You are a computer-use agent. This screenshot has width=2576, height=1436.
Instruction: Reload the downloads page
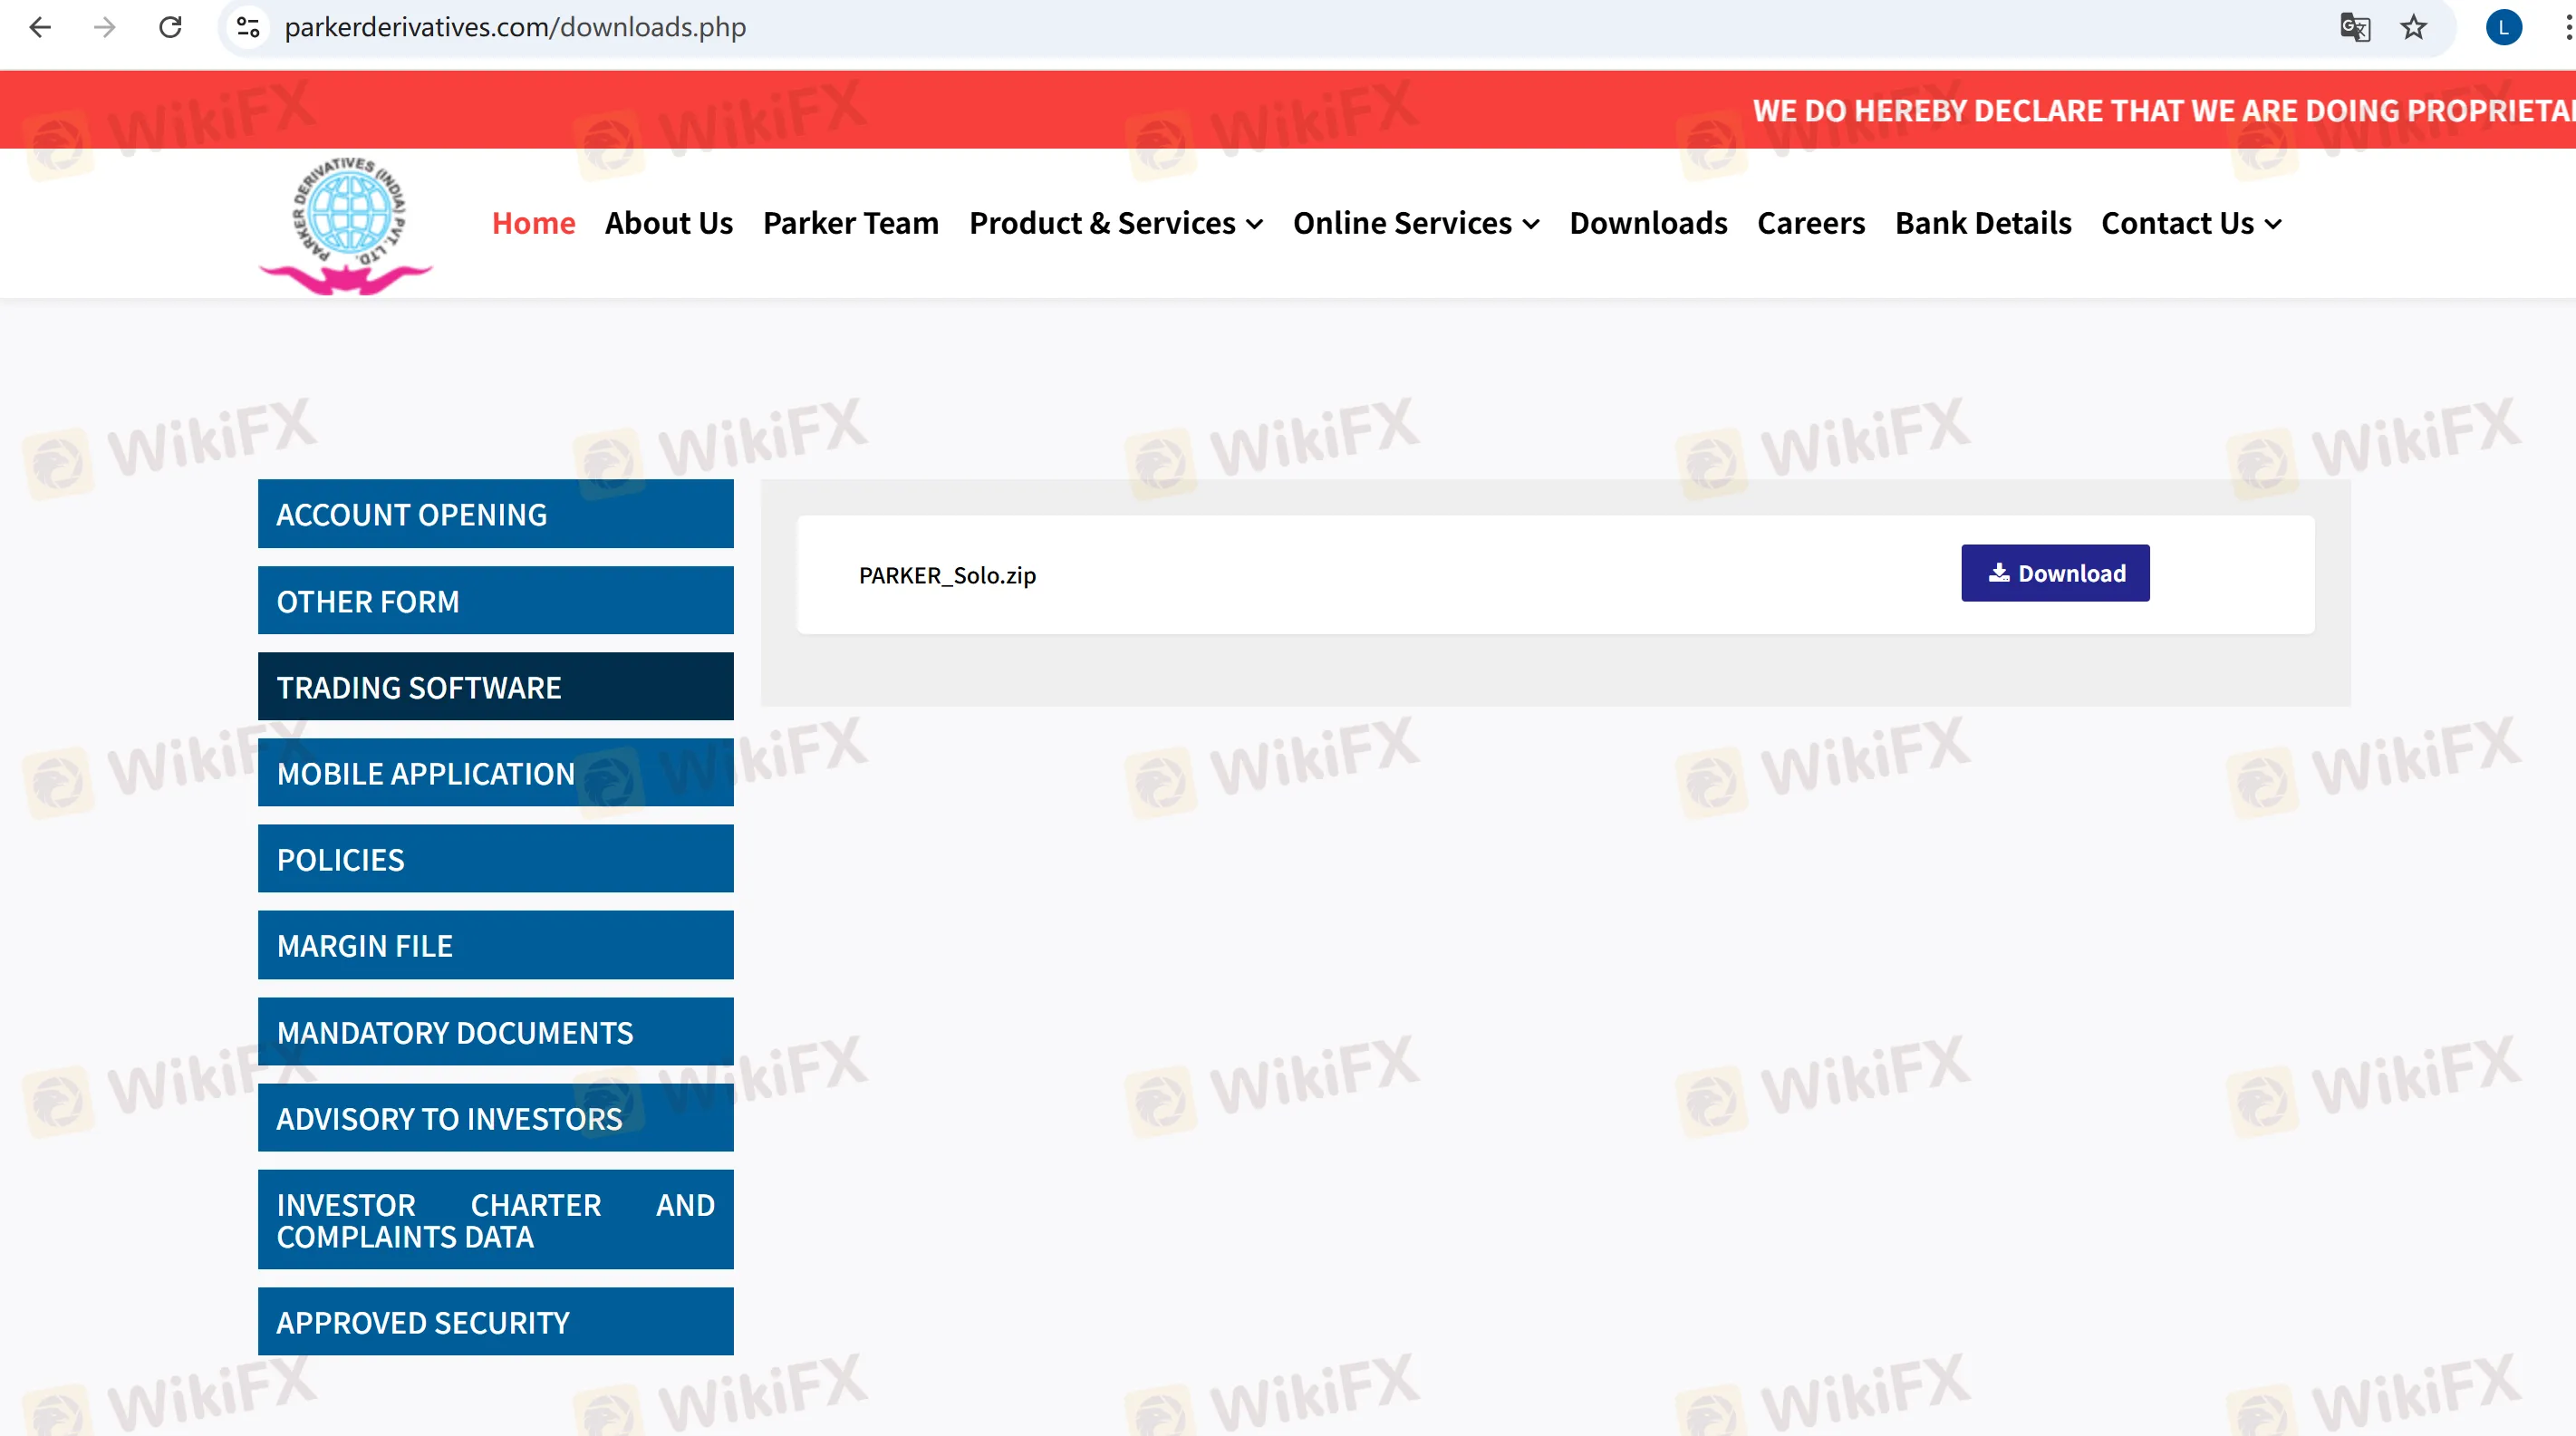click(170, 27)
